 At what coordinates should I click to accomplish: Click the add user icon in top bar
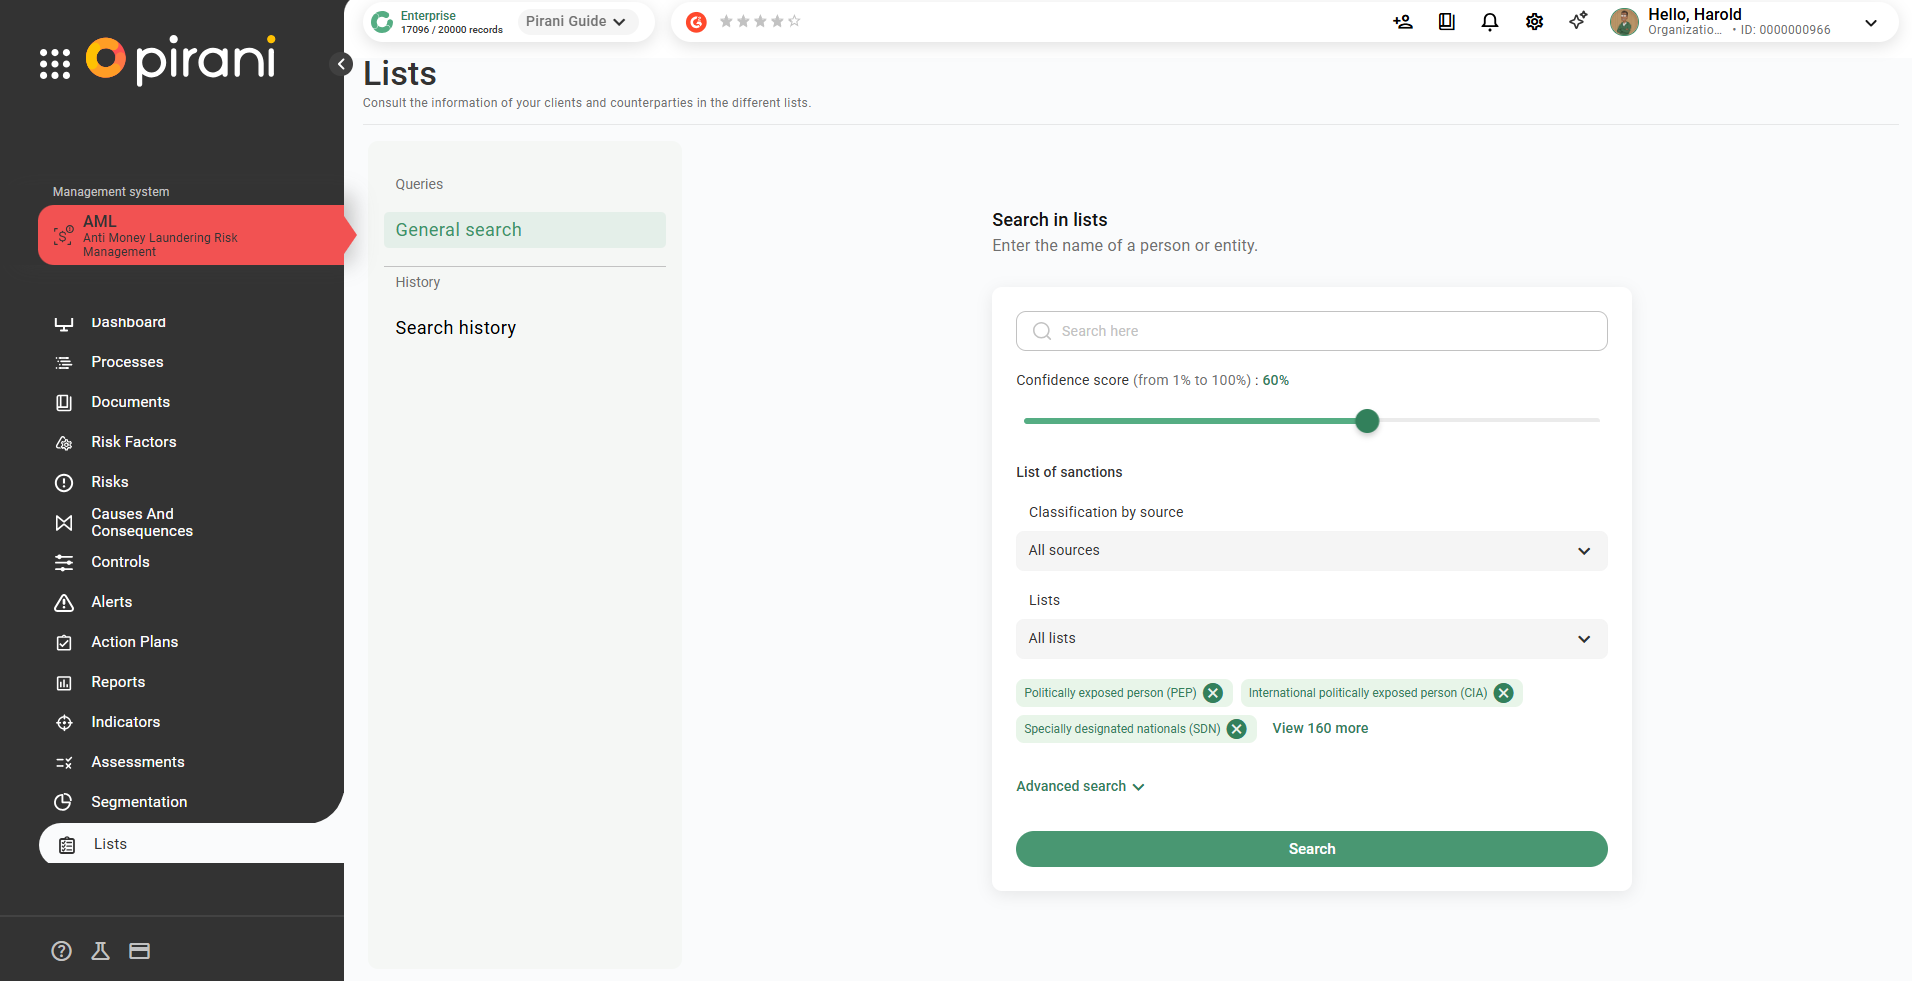(1402, 22)
